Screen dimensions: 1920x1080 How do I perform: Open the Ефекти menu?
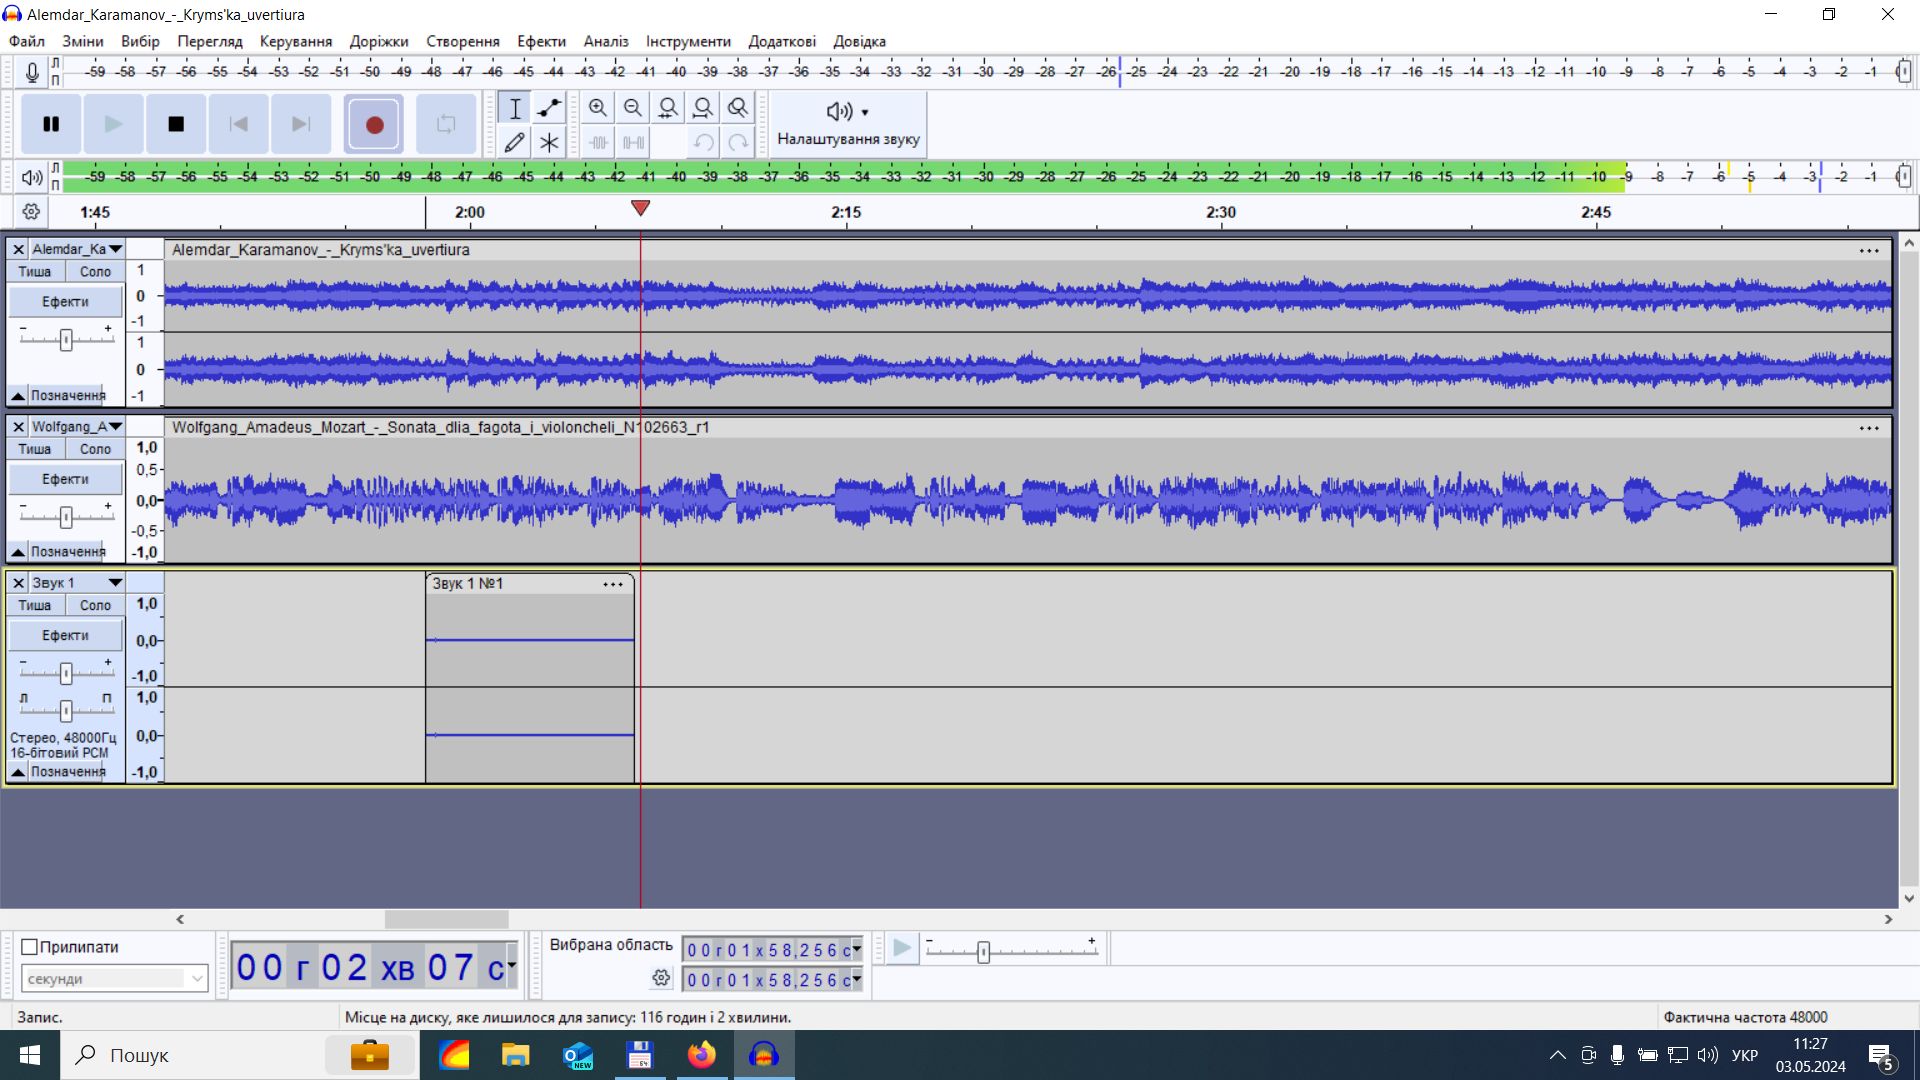pyautogui.click(x=541, y=41)
